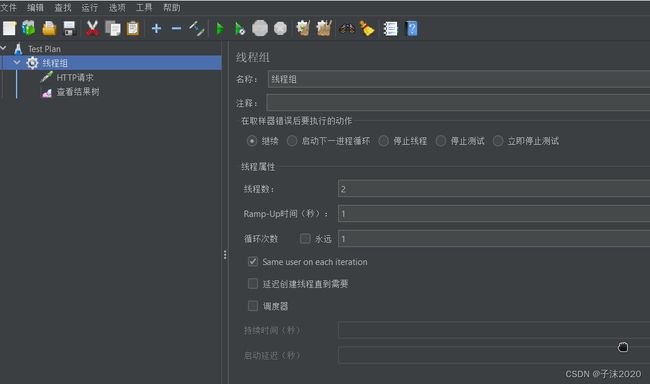Uncheck Same user on each iteration

pyautogui.click(x=253, y=262)
